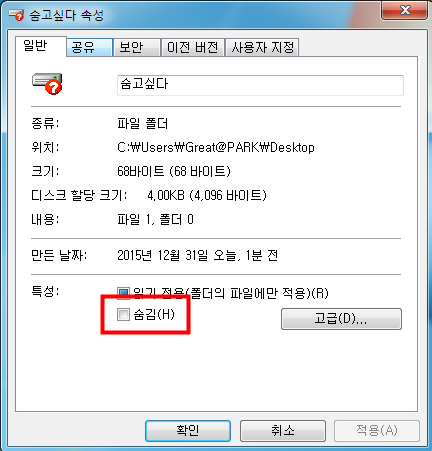Click the folder name field showing 숨고싶다
Image resolution: width=432 pixels, height=451 pixels.
pyautogui.click(x=260, y=85)
